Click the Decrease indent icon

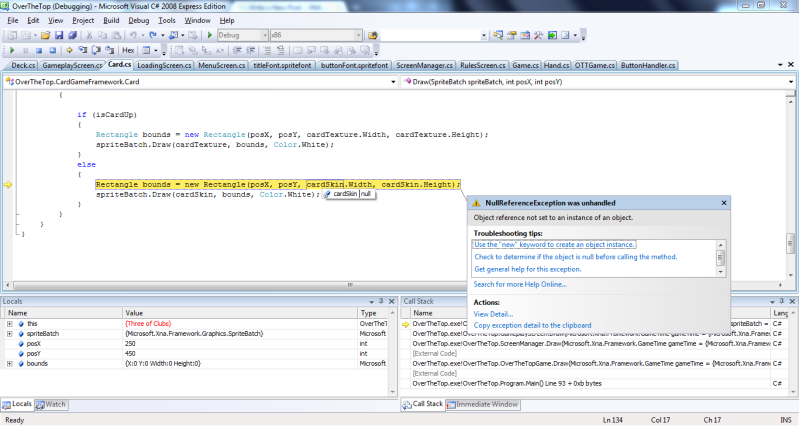(x=237, y=50)
